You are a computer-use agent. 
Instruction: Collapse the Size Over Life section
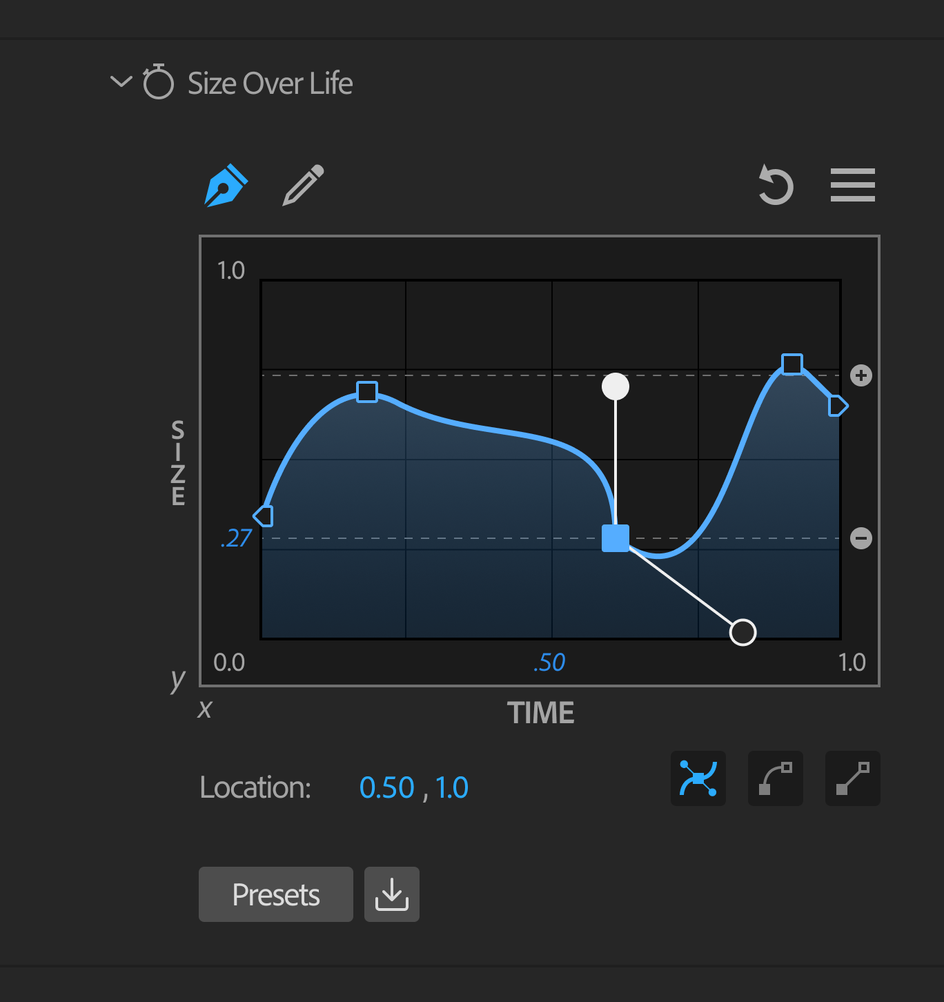tap(121, 82)
